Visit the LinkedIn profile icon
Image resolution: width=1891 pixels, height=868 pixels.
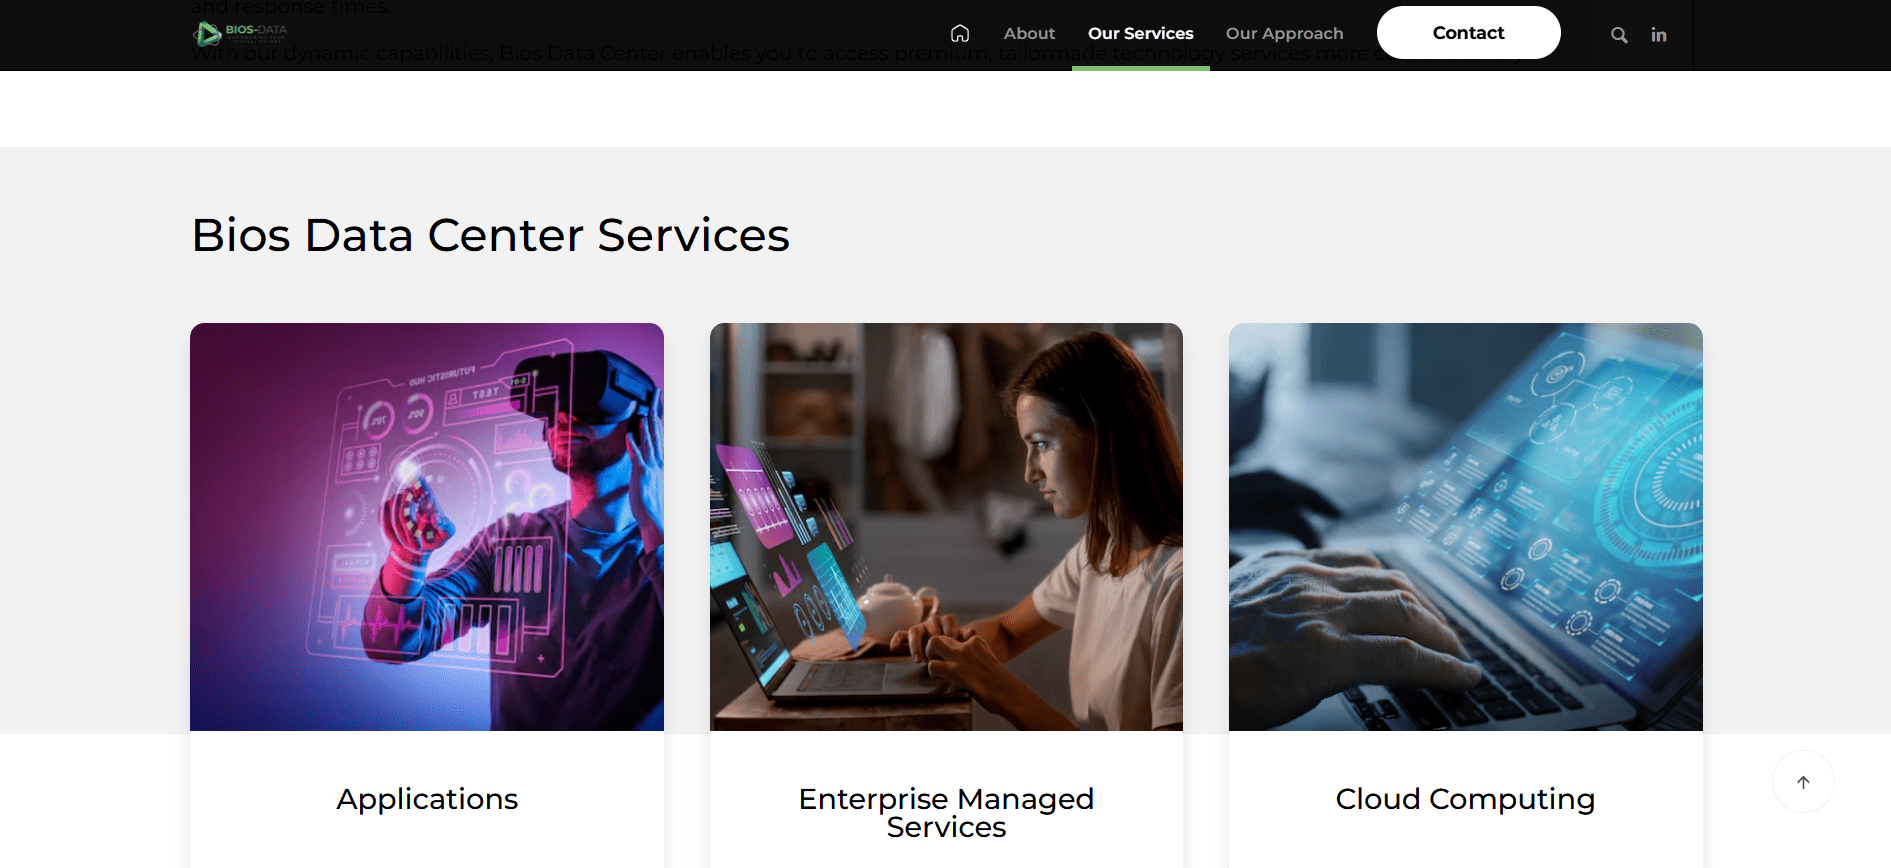click(1659, 35)
